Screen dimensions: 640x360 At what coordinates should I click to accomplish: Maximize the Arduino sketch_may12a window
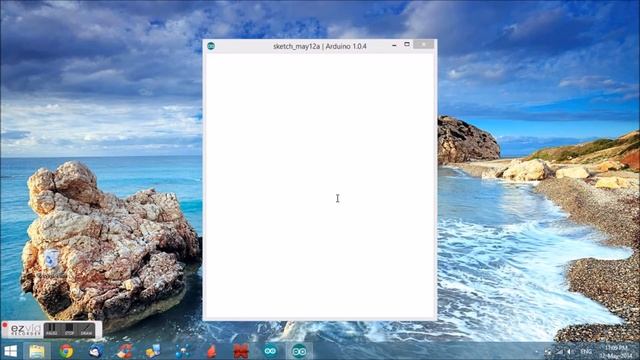pos(407,44)
